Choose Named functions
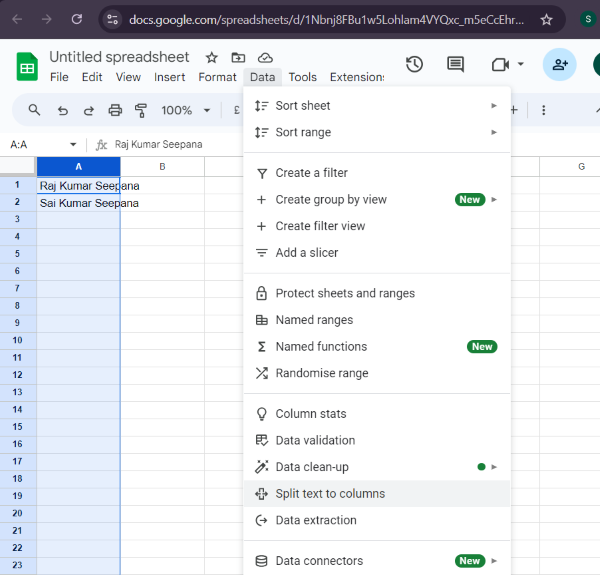The image size is (600, 575). [377, 347]
